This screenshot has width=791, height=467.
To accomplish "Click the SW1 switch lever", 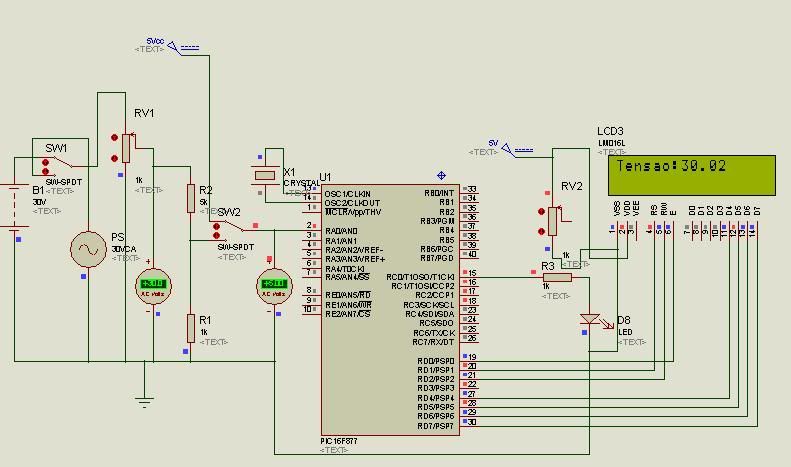I will [x=63, y=162].
